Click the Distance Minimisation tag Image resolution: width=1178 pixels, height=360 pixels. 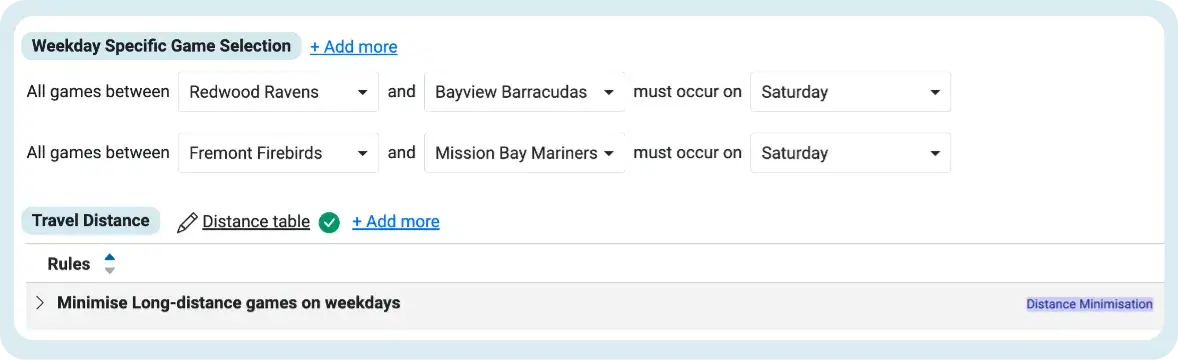[x=1089, y=304]
